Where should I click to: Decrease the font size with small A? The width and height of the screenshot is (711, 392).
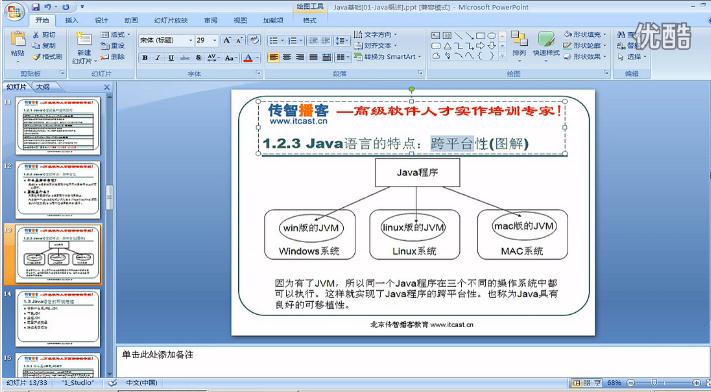(x=239, y=40)
